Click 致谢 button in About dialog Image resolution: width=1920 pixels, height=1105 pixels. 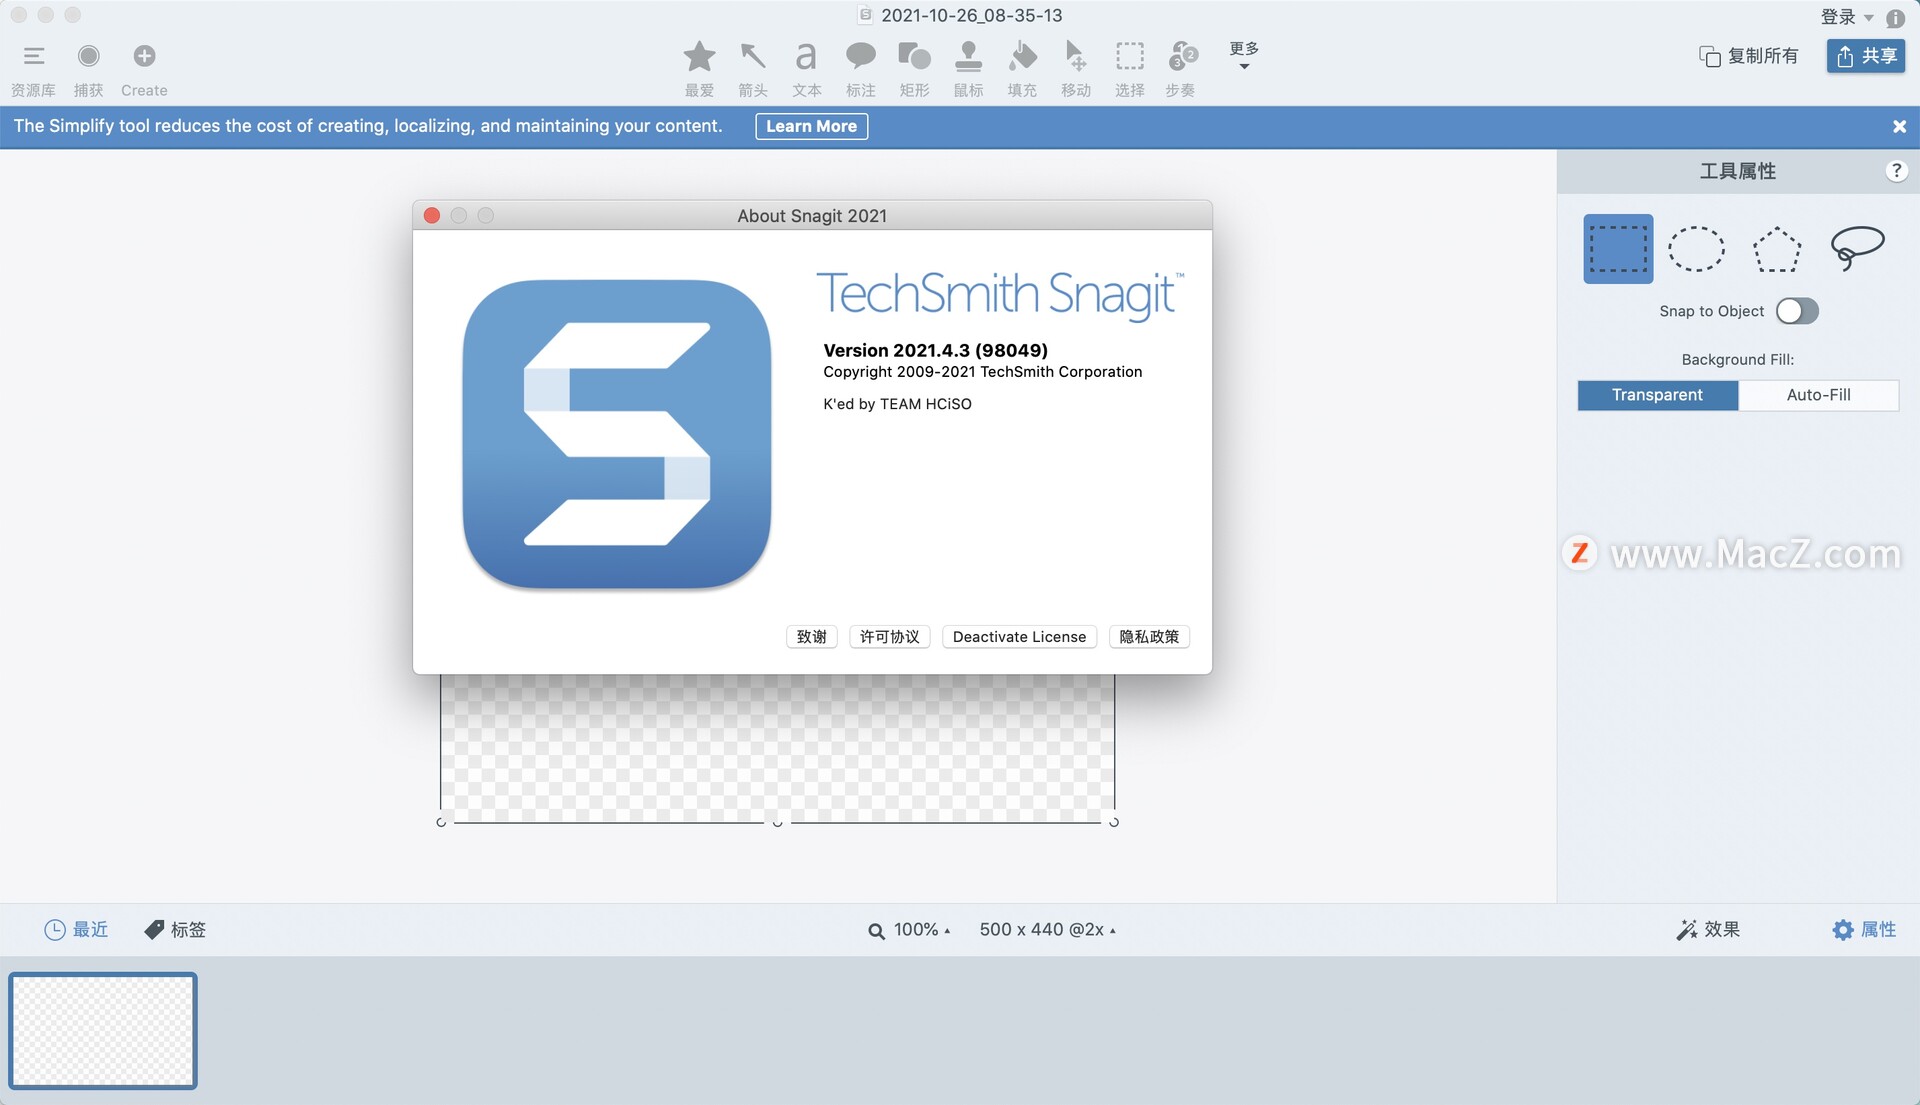click(811, 637)
